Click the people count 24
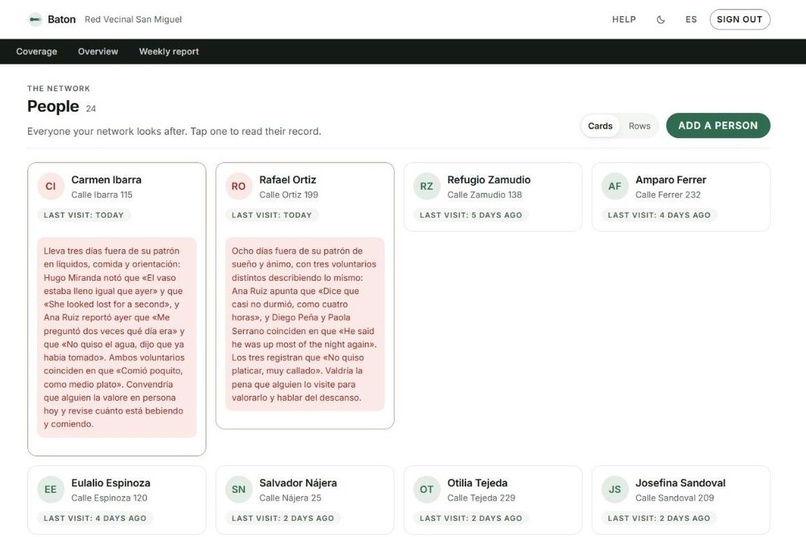 (90, 109)
